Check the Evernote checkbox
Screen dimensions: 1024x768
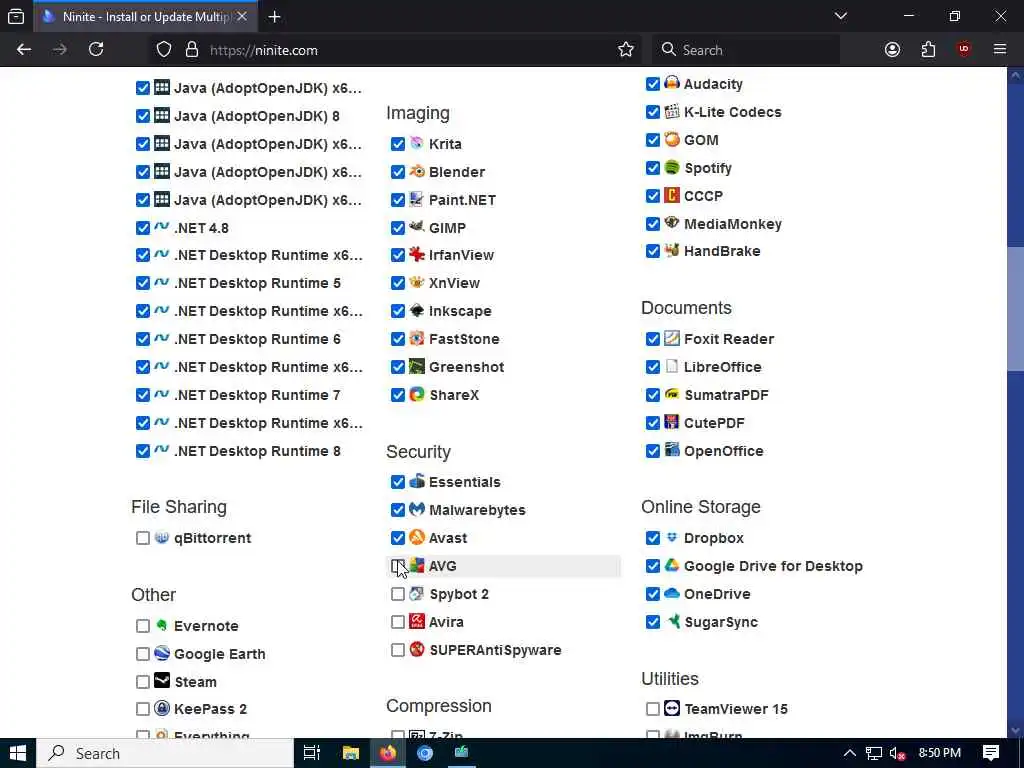(142, 626)
